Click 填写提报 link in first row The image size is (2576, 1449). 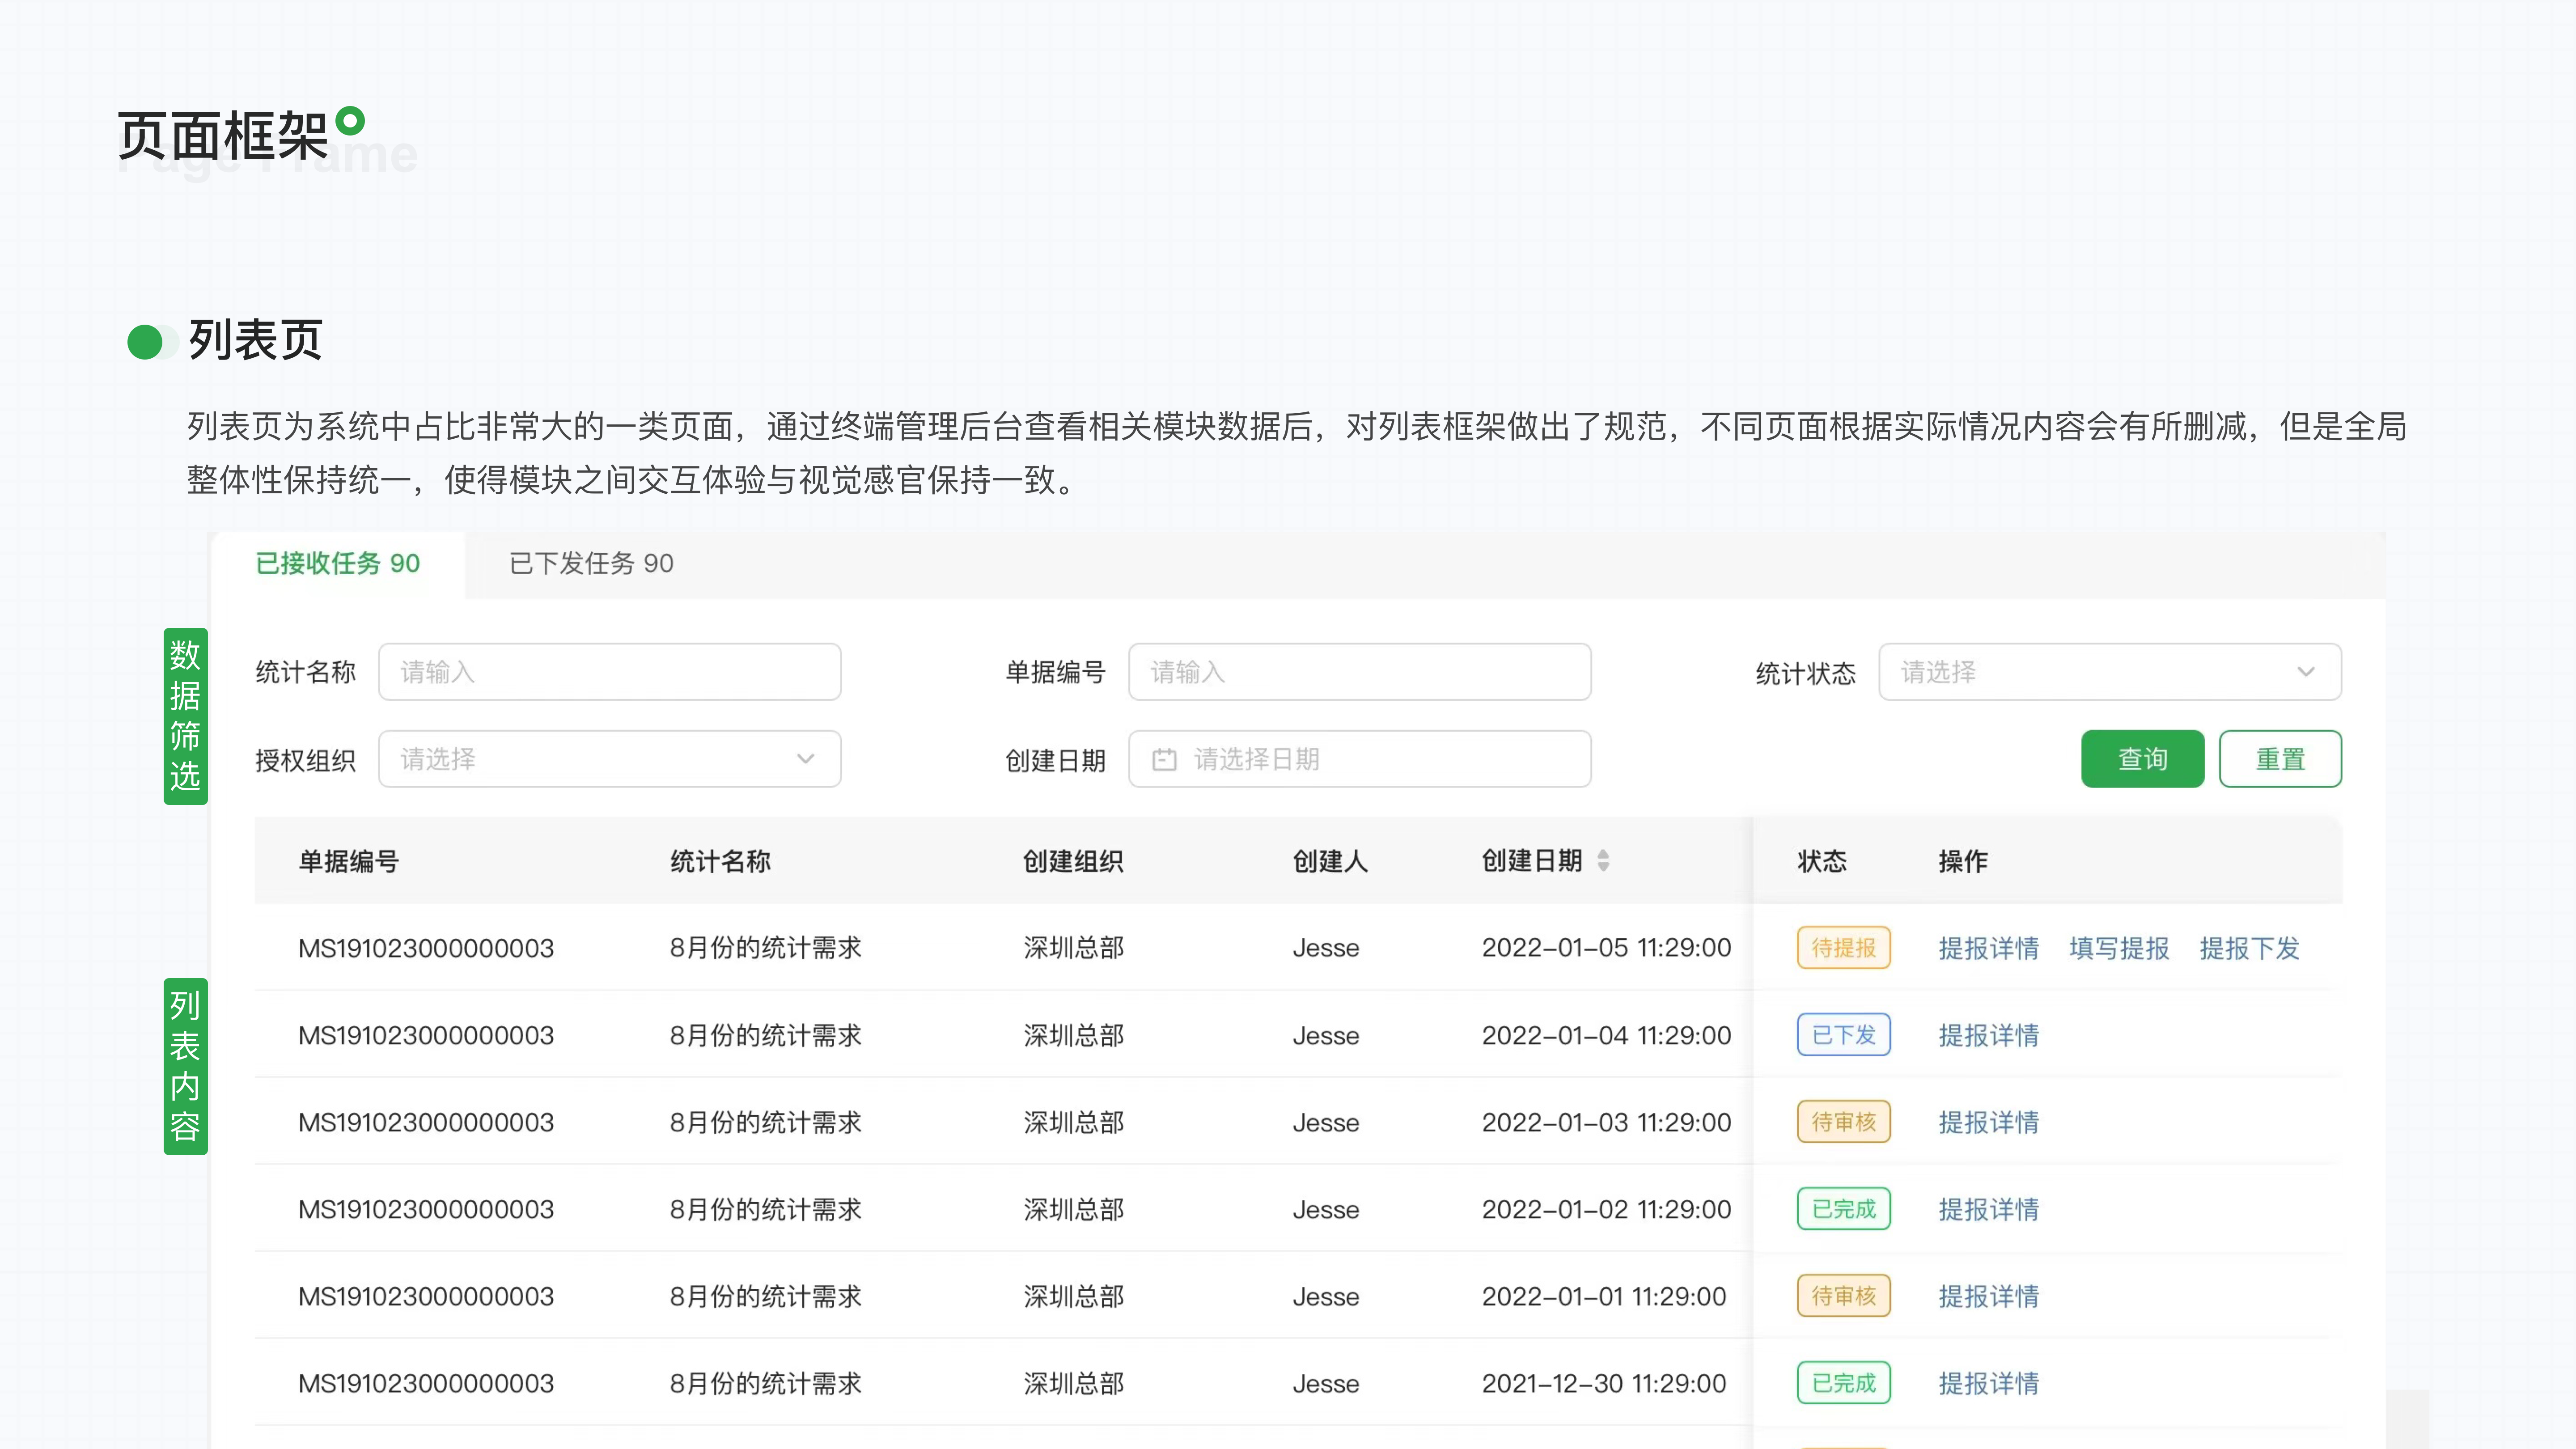click(x=2119, y=949)
